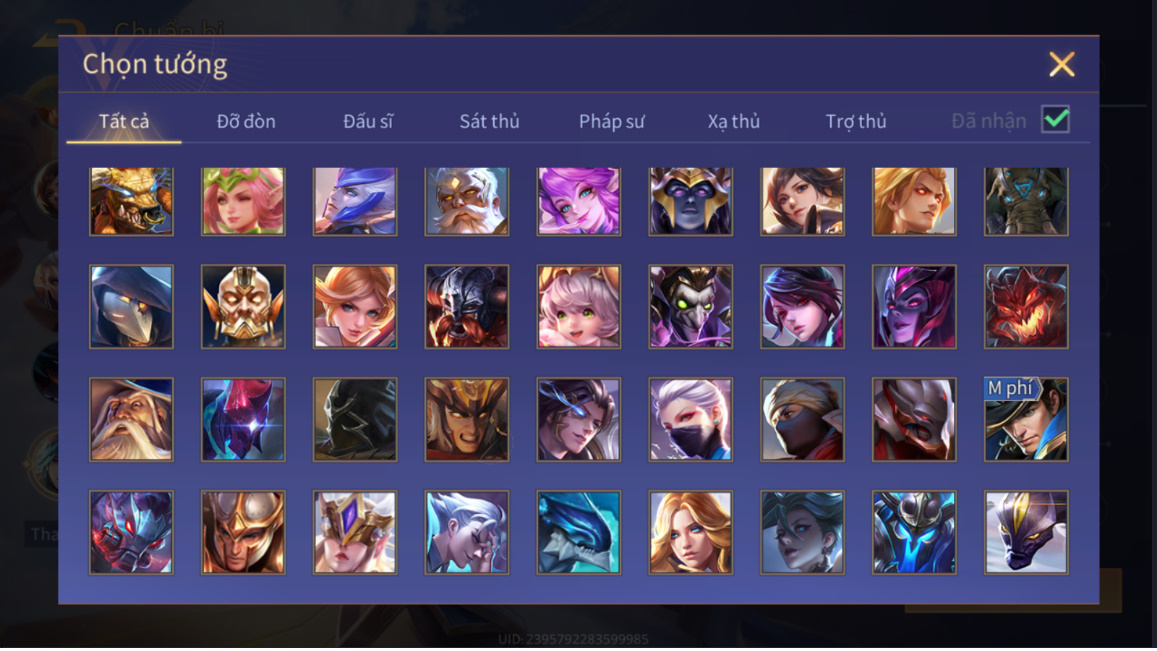This screenshot has width=1157, height=651.
Task: Close the 'Chọn tướng' dialog
Action: coord(1062,64)
